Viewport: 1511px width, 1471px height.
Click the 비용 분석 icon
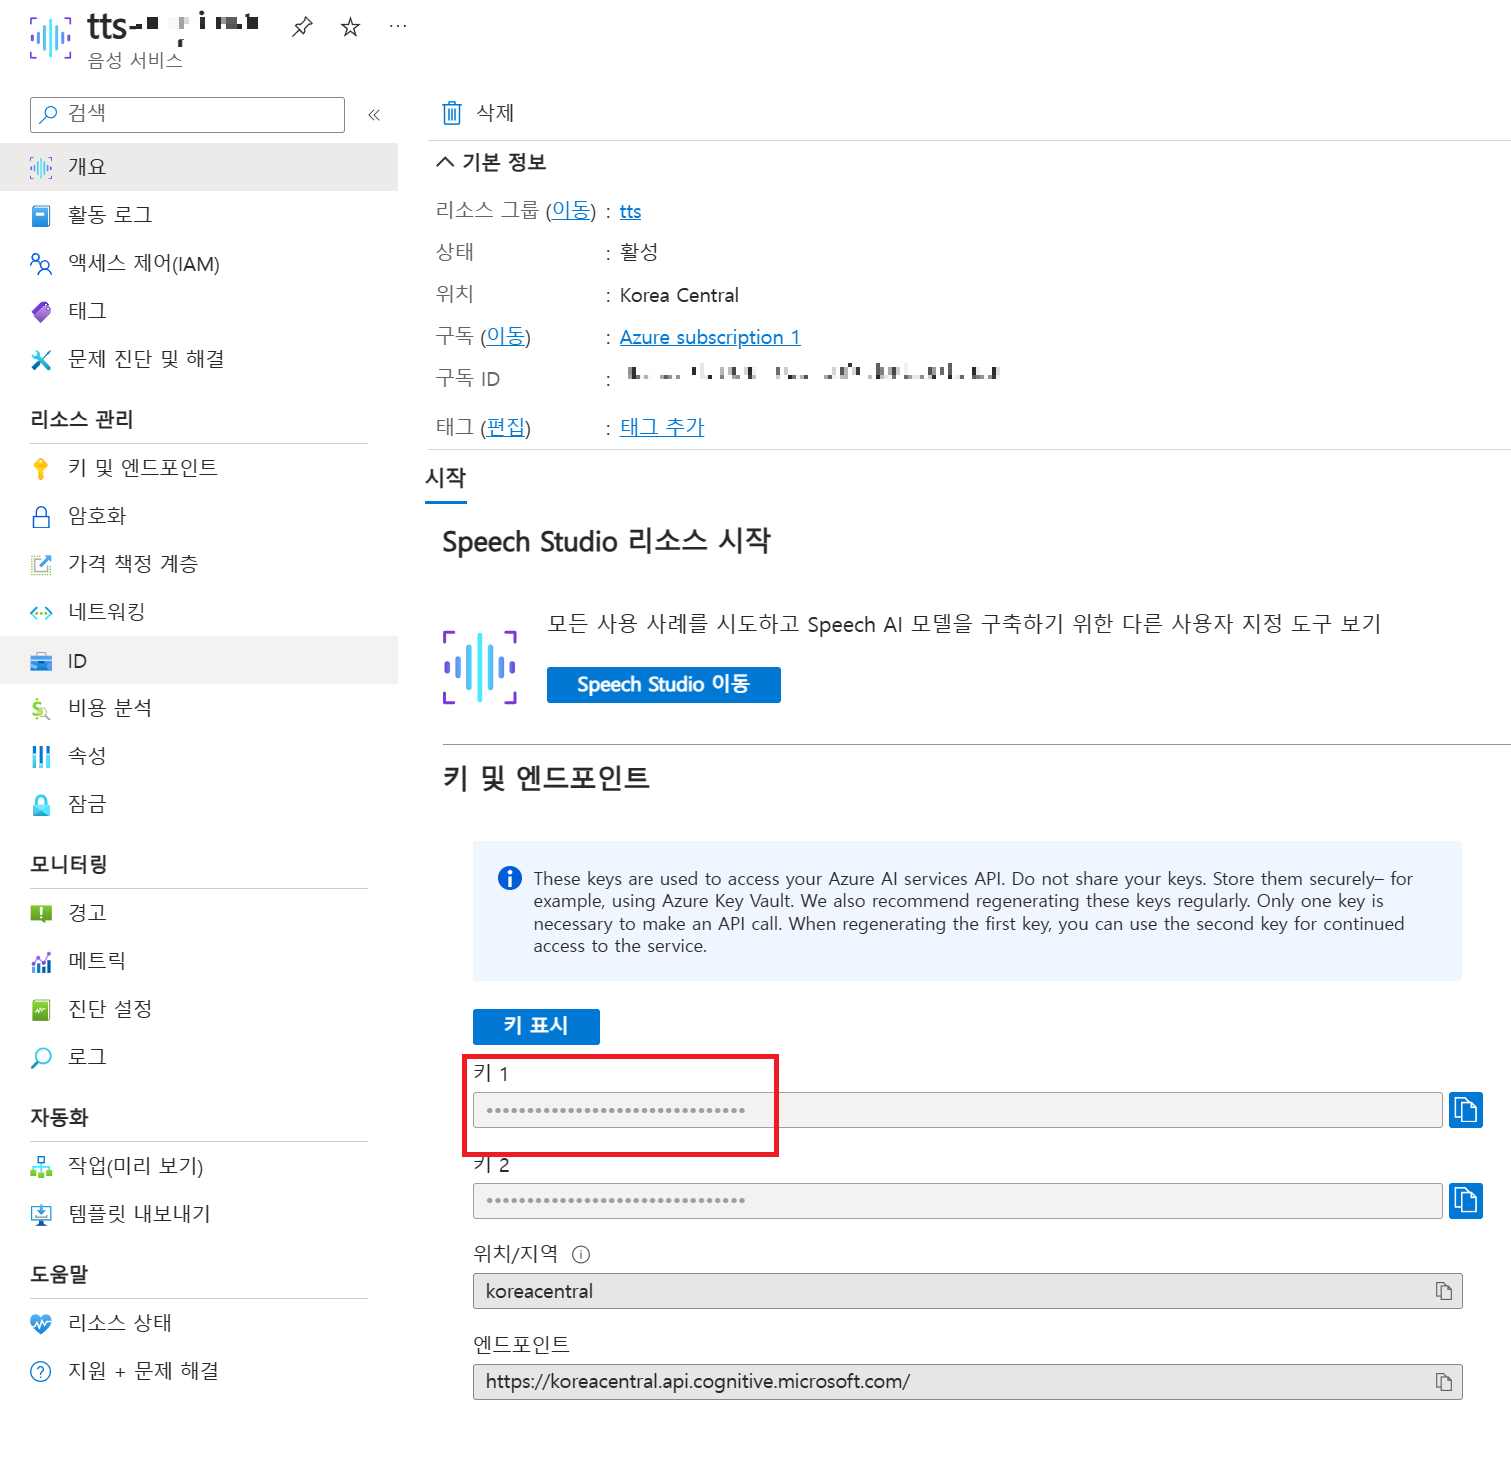[41, 709]
